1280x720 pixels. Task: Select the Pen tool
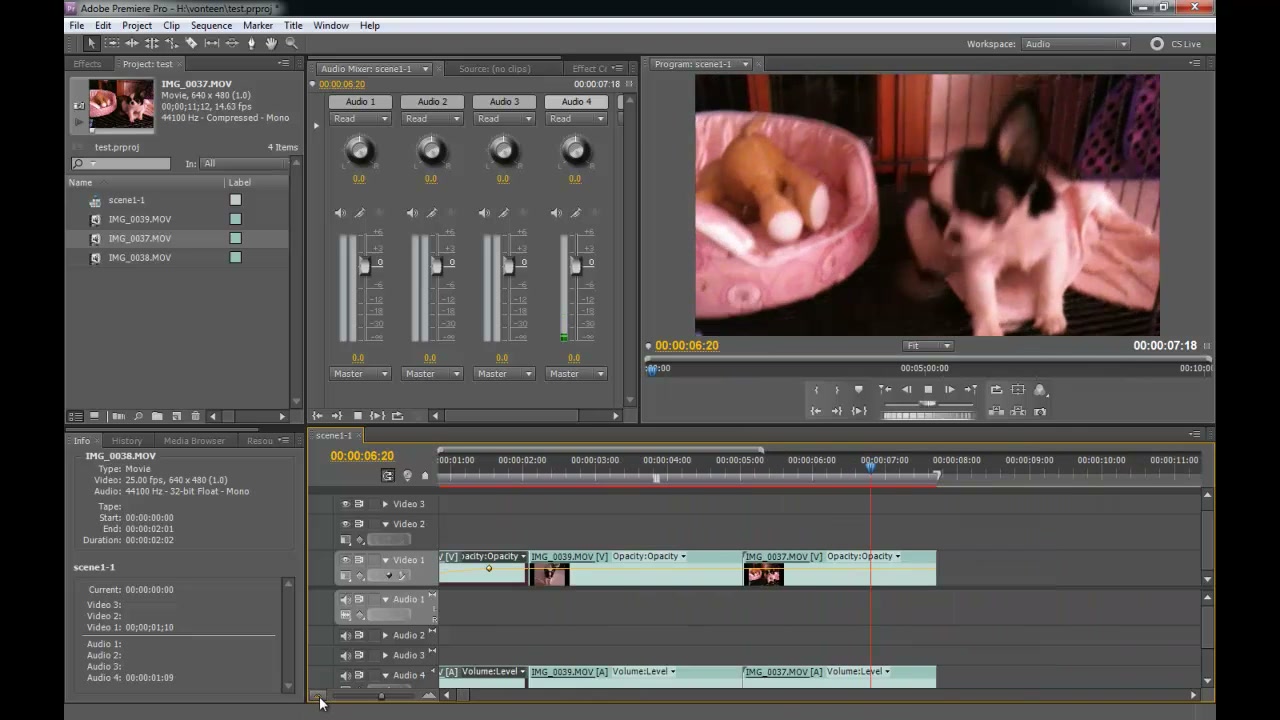click(x=251, y=43)
